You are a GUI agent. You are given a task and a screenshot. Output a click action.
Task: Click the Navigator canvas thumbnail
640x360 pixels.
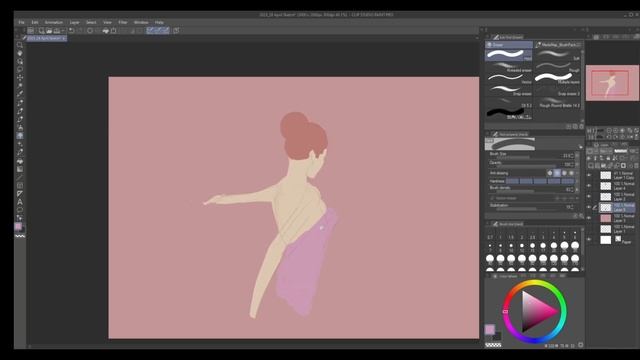point(612,83)
